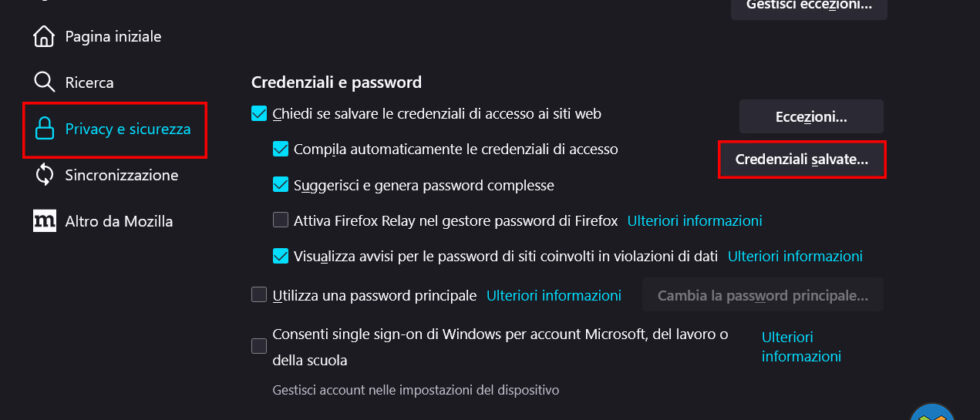Toggle Suggerisci e genera password complesse
The image size is (980, 420).
click(x=281, y=185)
